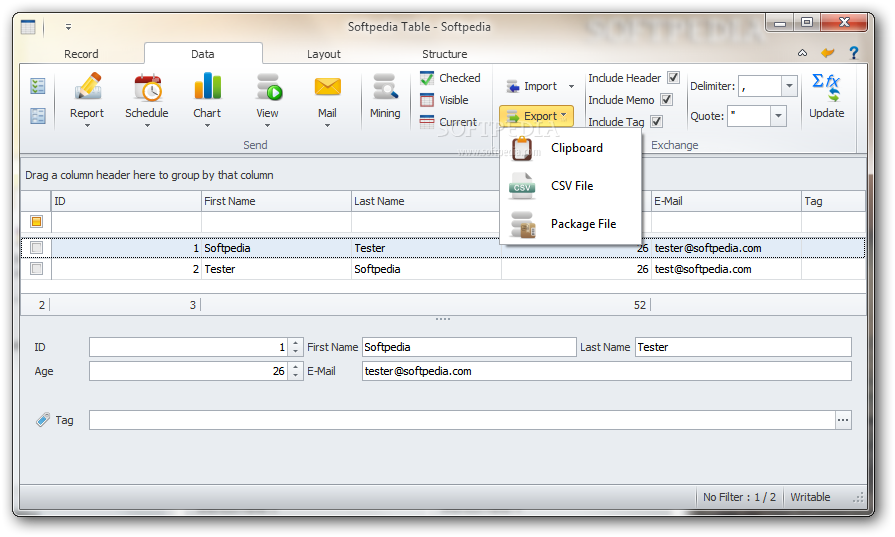Click the First Name column header
895x537 pixels.
tap(276, 201)
